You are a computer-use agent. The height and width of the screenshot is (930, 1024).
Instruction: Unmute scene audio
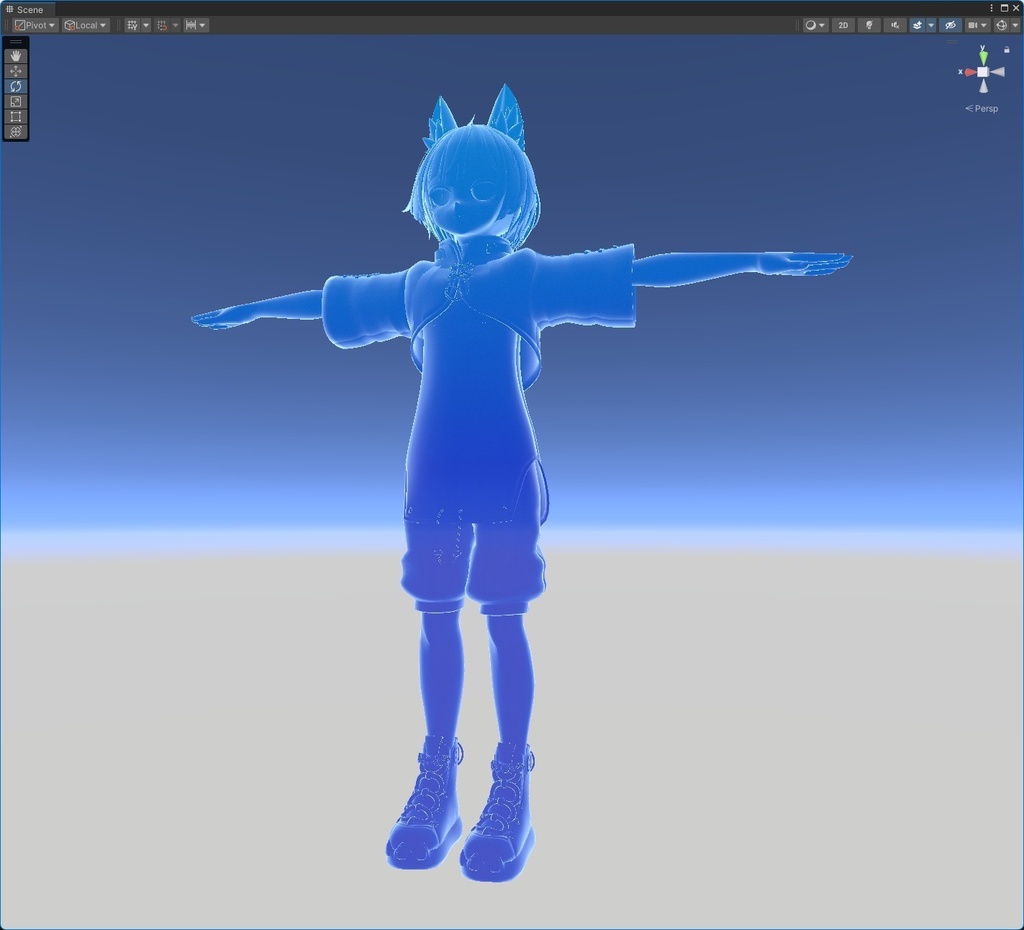pos(895,25)
